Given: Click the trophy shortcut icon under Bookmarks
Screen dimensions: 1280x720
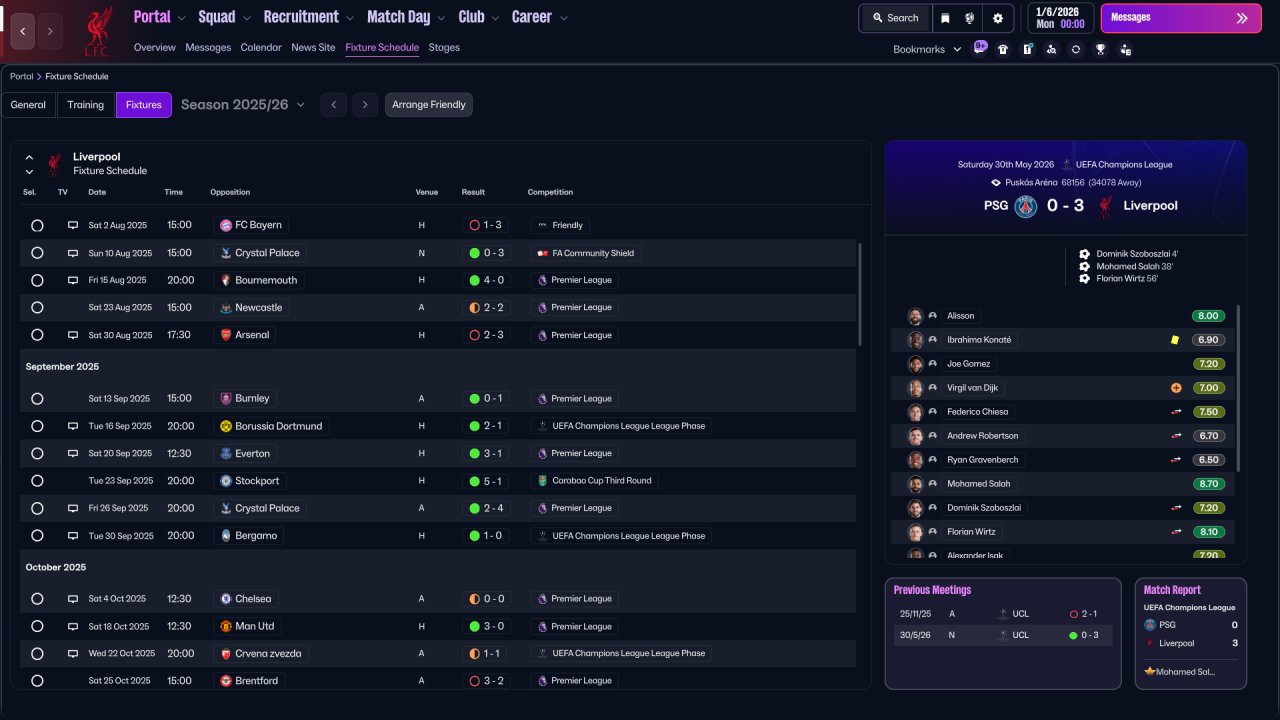Looking at the screenshot, I should [1100, 49].
